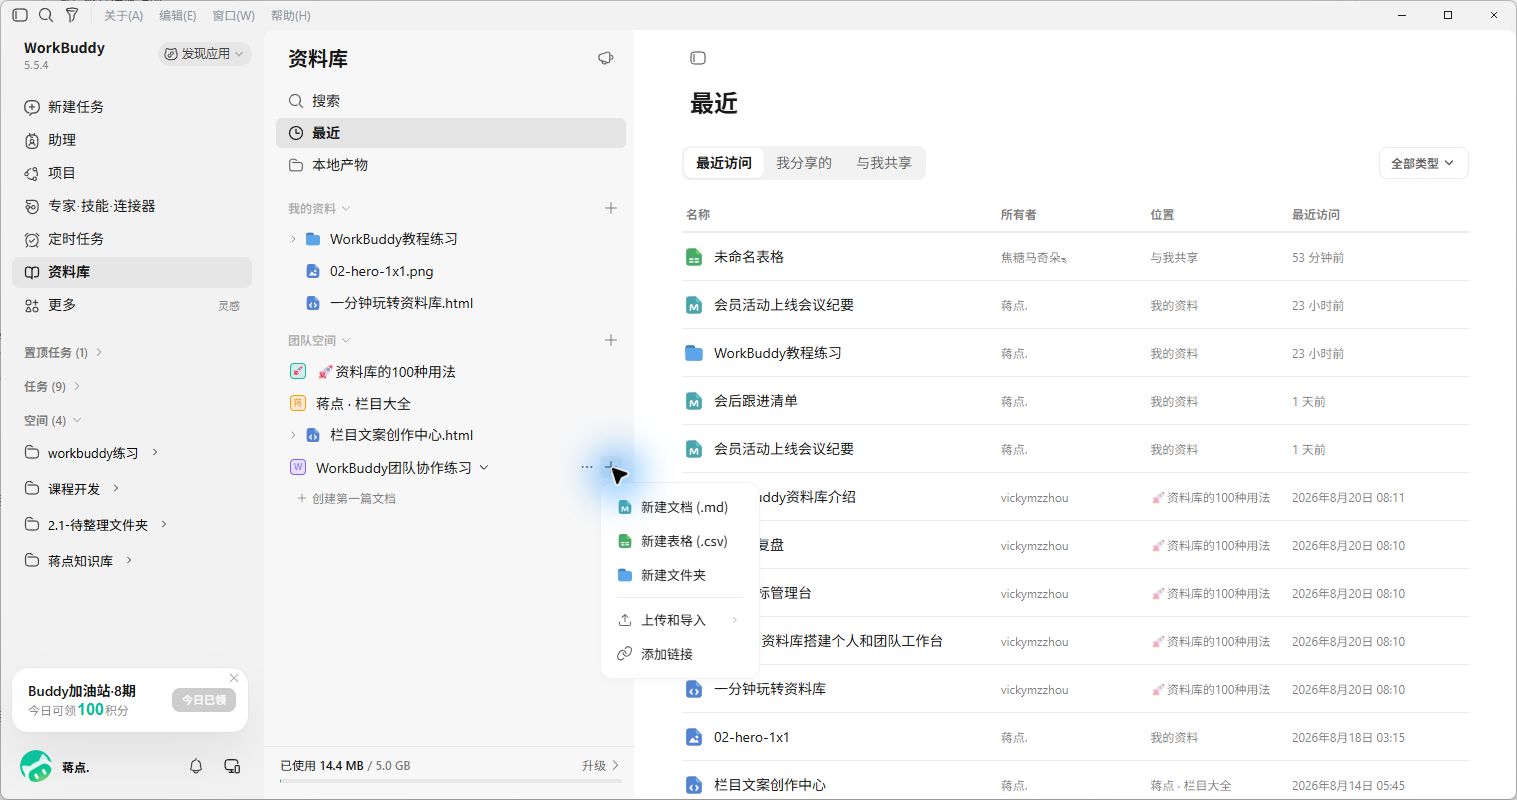
Task: Open 新建任务 in the sidebar
Action: [132, 107]
